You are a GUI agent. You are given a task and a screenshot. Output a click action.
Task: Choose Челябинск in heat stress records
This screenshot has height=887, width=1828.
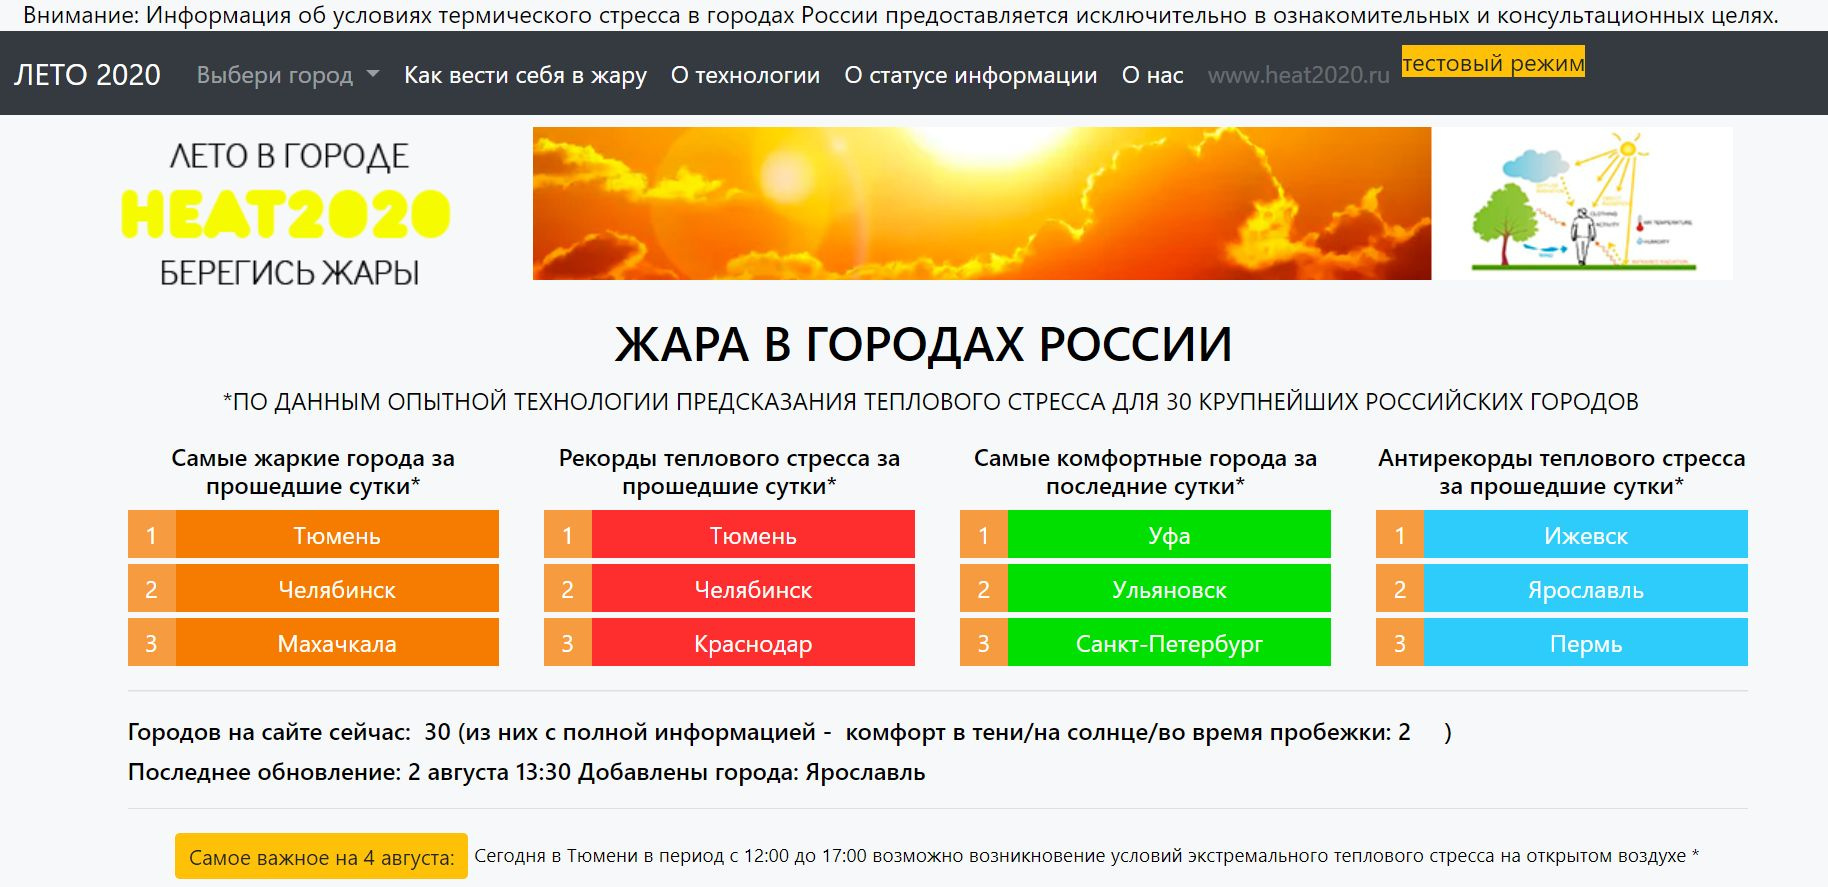tap(753, 589)
